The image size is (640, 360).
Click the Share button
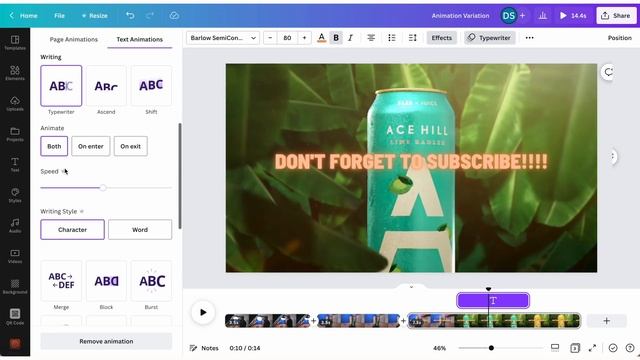(616, 16)
